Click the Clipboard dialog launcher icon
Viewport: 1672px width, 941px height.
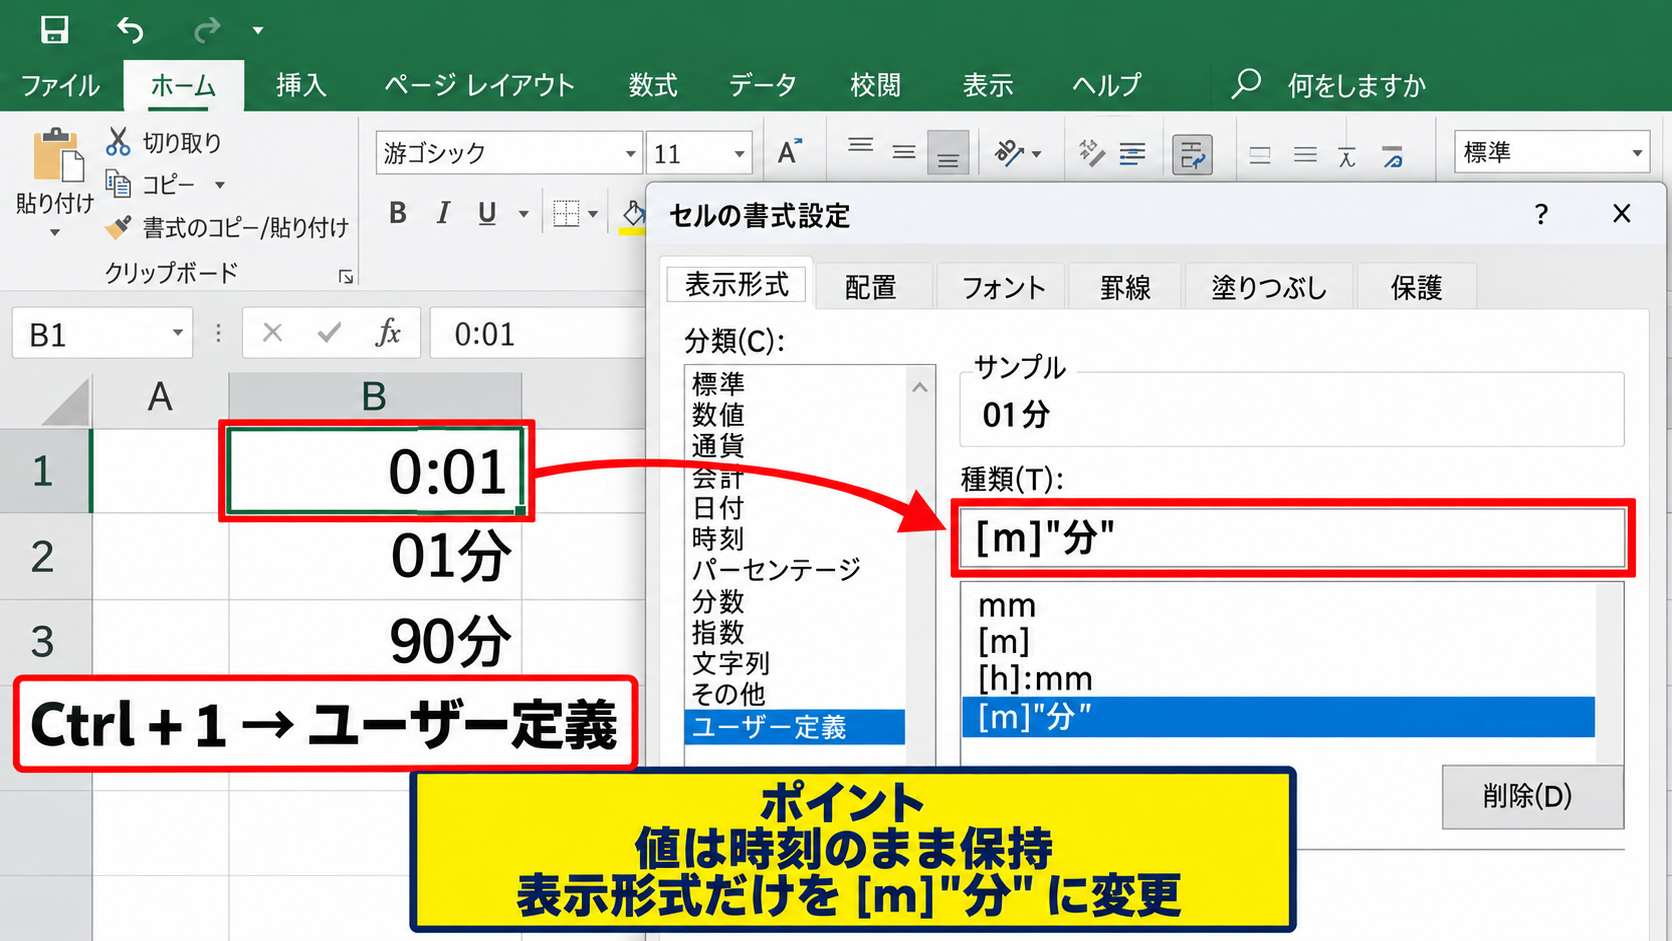pos(346,276)
